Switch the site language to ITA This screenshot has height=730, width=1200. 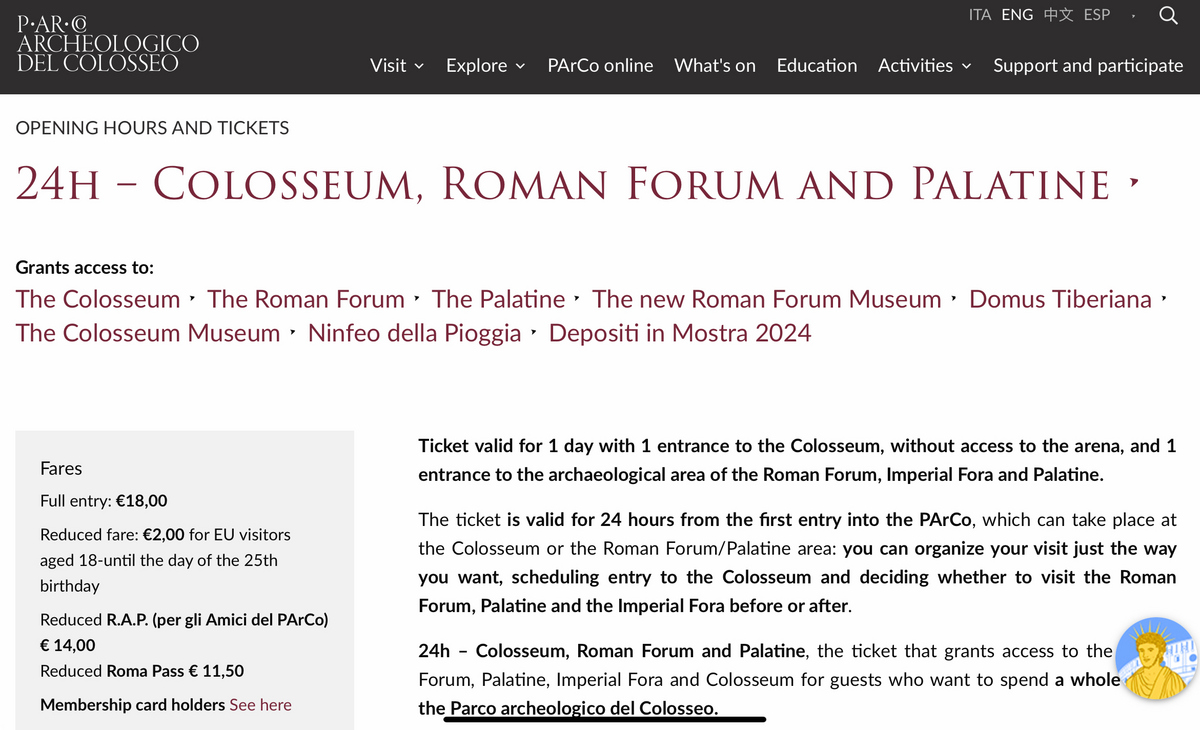click(980, 15)
